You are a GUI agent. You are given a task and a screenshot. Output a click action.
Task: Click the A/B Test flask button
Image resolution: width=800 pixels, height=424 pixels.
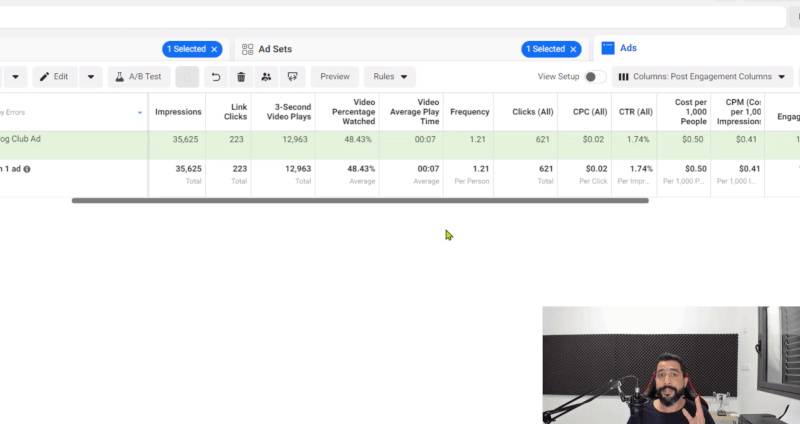pyautogui.click(x=139, y=77)
